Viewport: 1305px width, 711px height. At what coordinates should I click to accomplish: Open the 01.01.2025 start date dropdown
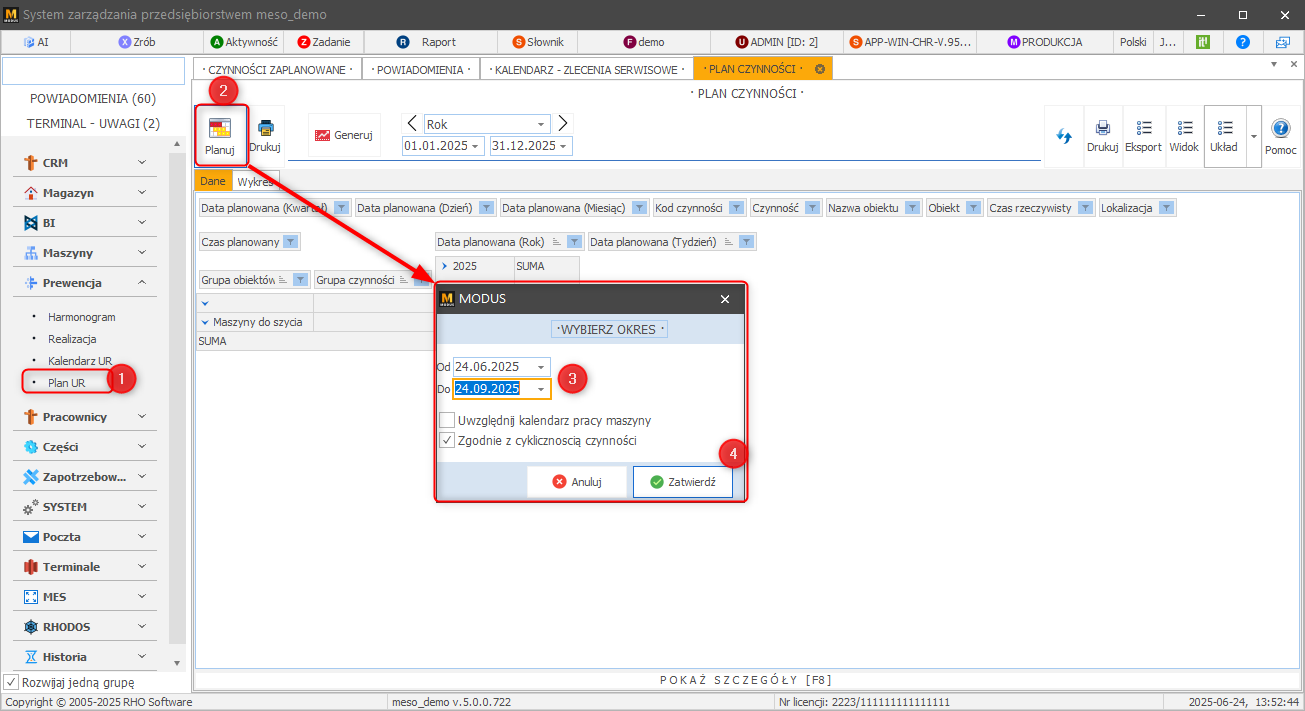pos(474,146)
